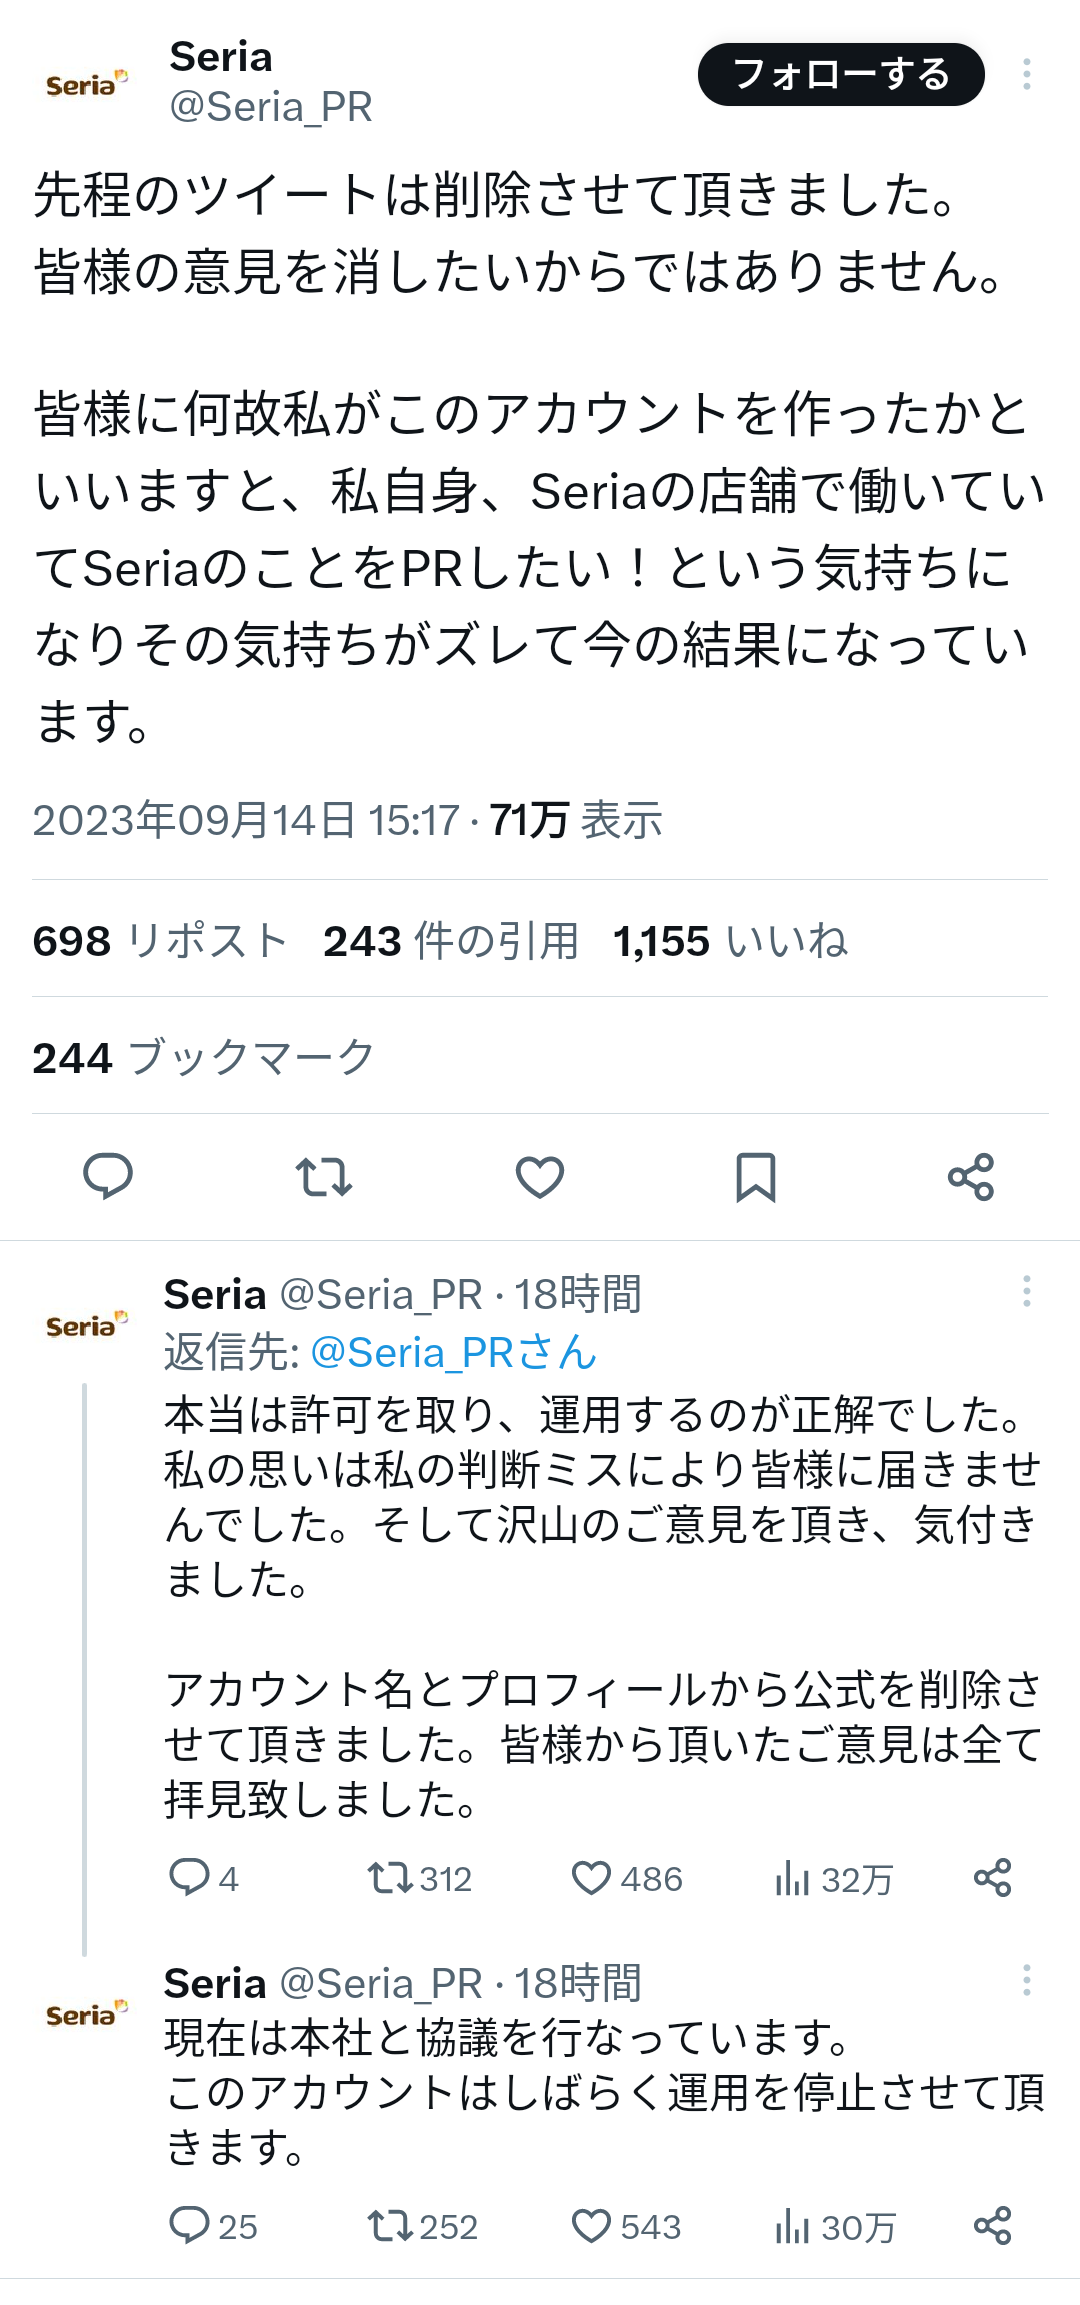This screenshot has width=1080, height=2305.
Task: Open more options for main tweet
Action: click(x=1026, y=75)
